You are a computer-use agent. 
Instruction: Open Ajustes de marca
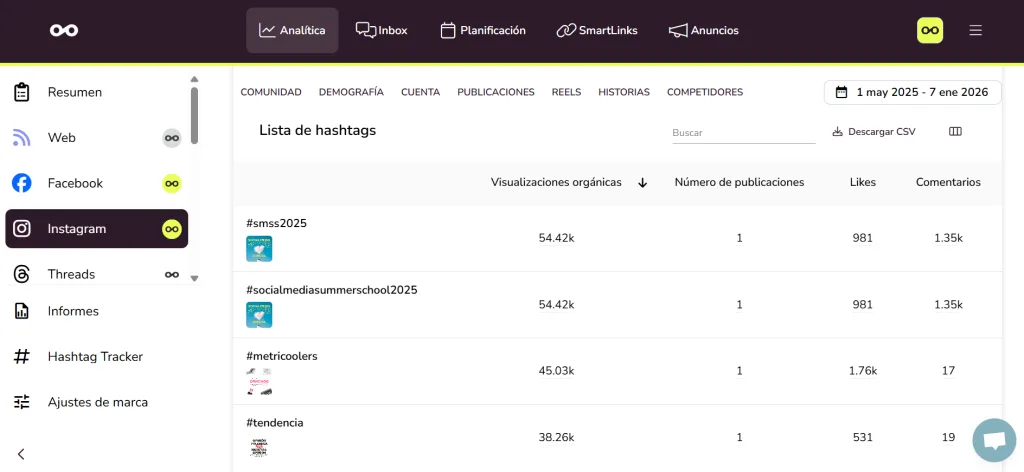97,402
